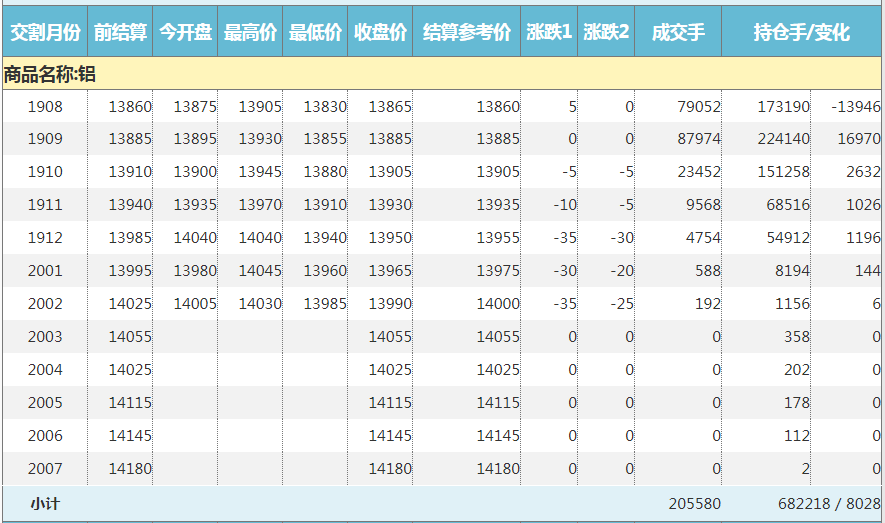This screenshot has height=523, width=885.
Task: Click delivery month 1912 cell
Action: (45, 238)
